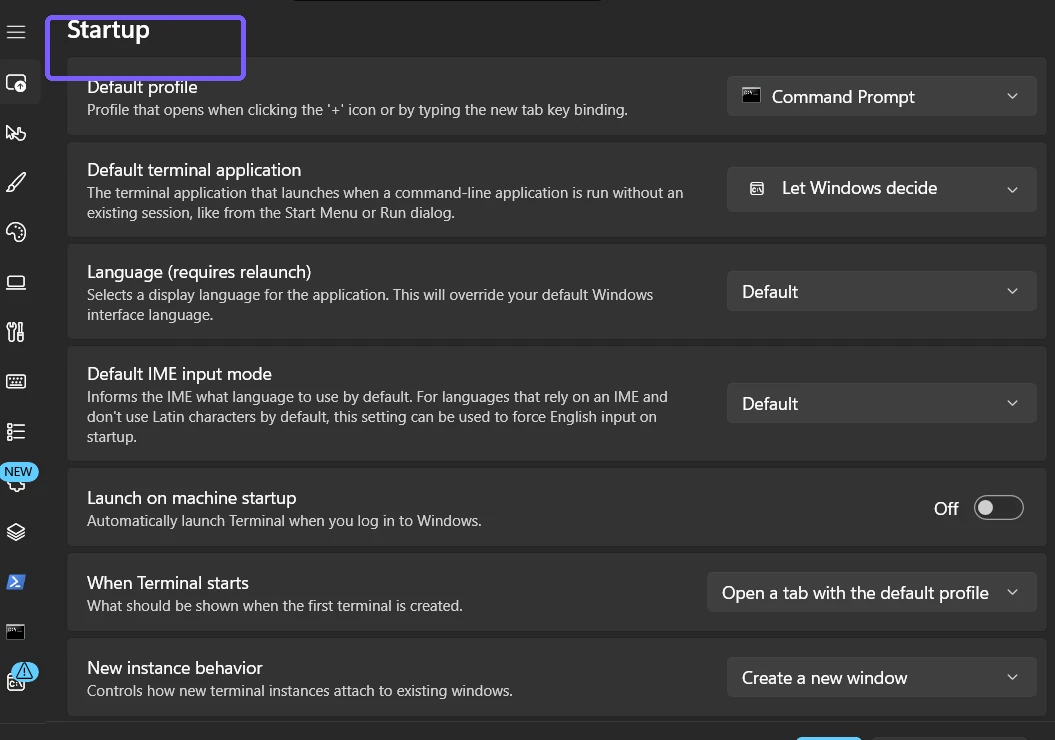Click description 'Controls how new terminal instances attach'

(299, 691)
